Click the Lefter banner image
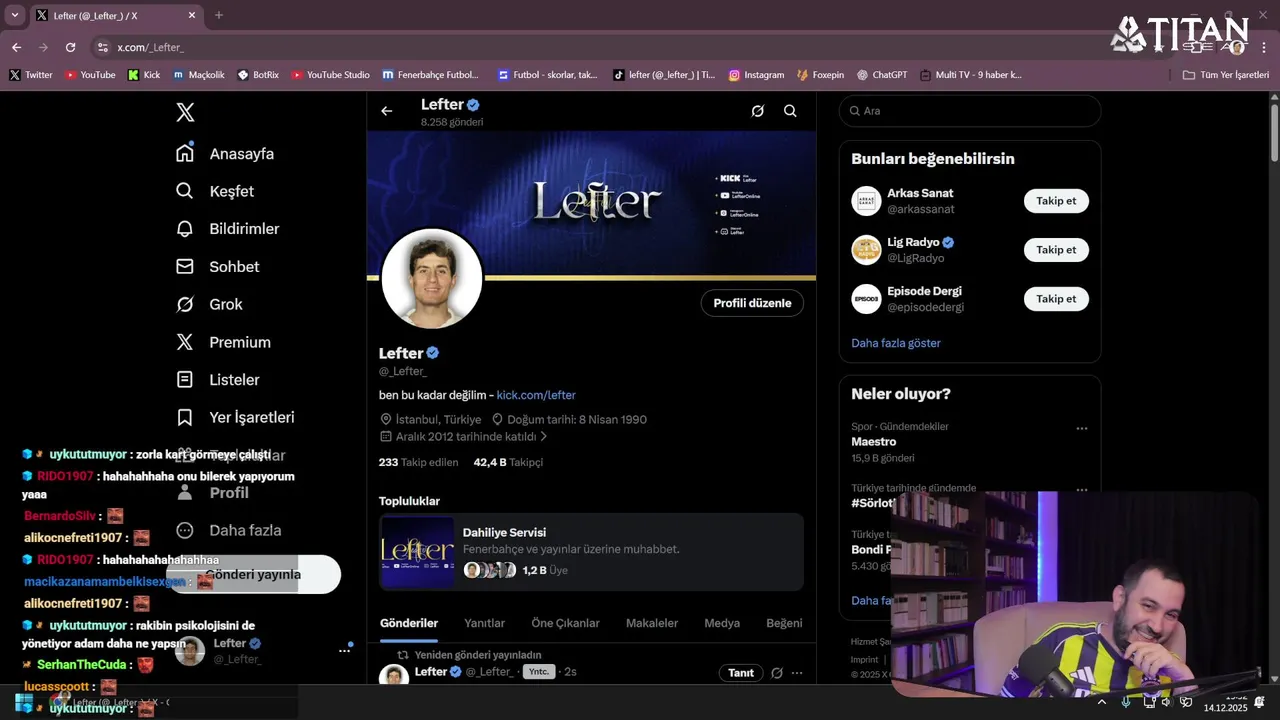This screenshot has width=1280, height=720. tap(591, 205)
